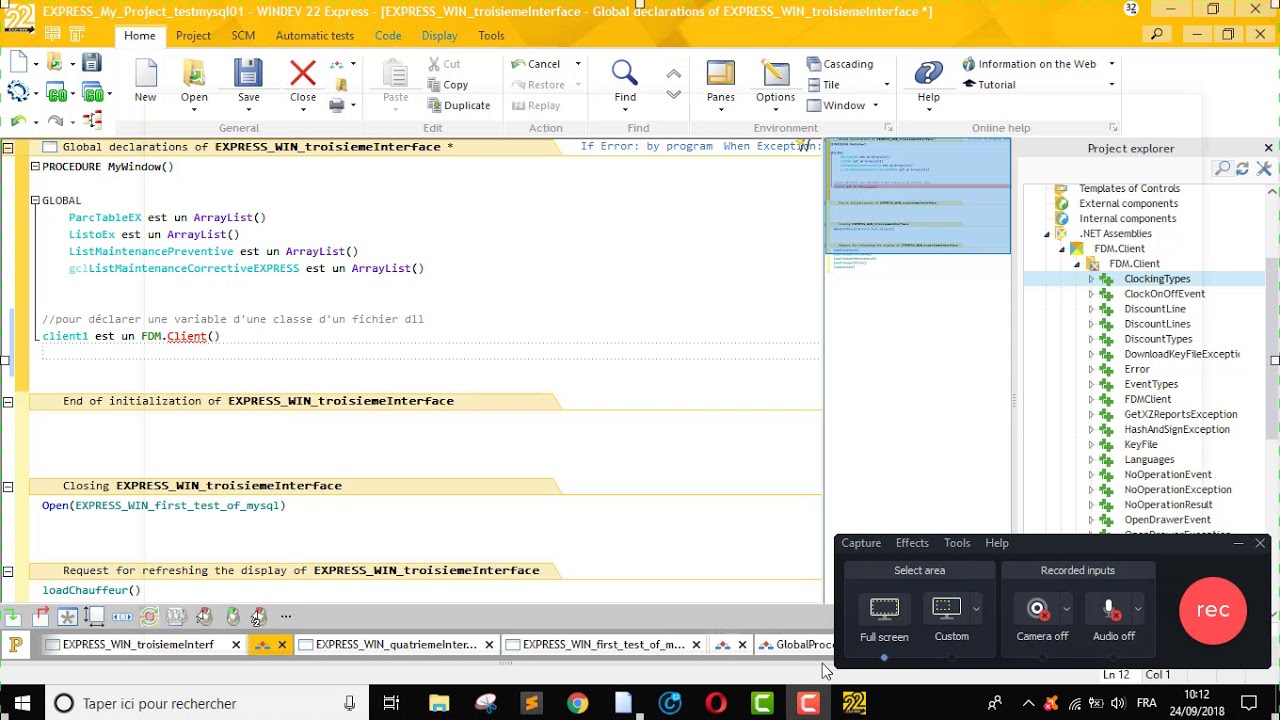1280x720 pixels.
Task: Click the Copy button in Edit group
Action: coord(447,85)
